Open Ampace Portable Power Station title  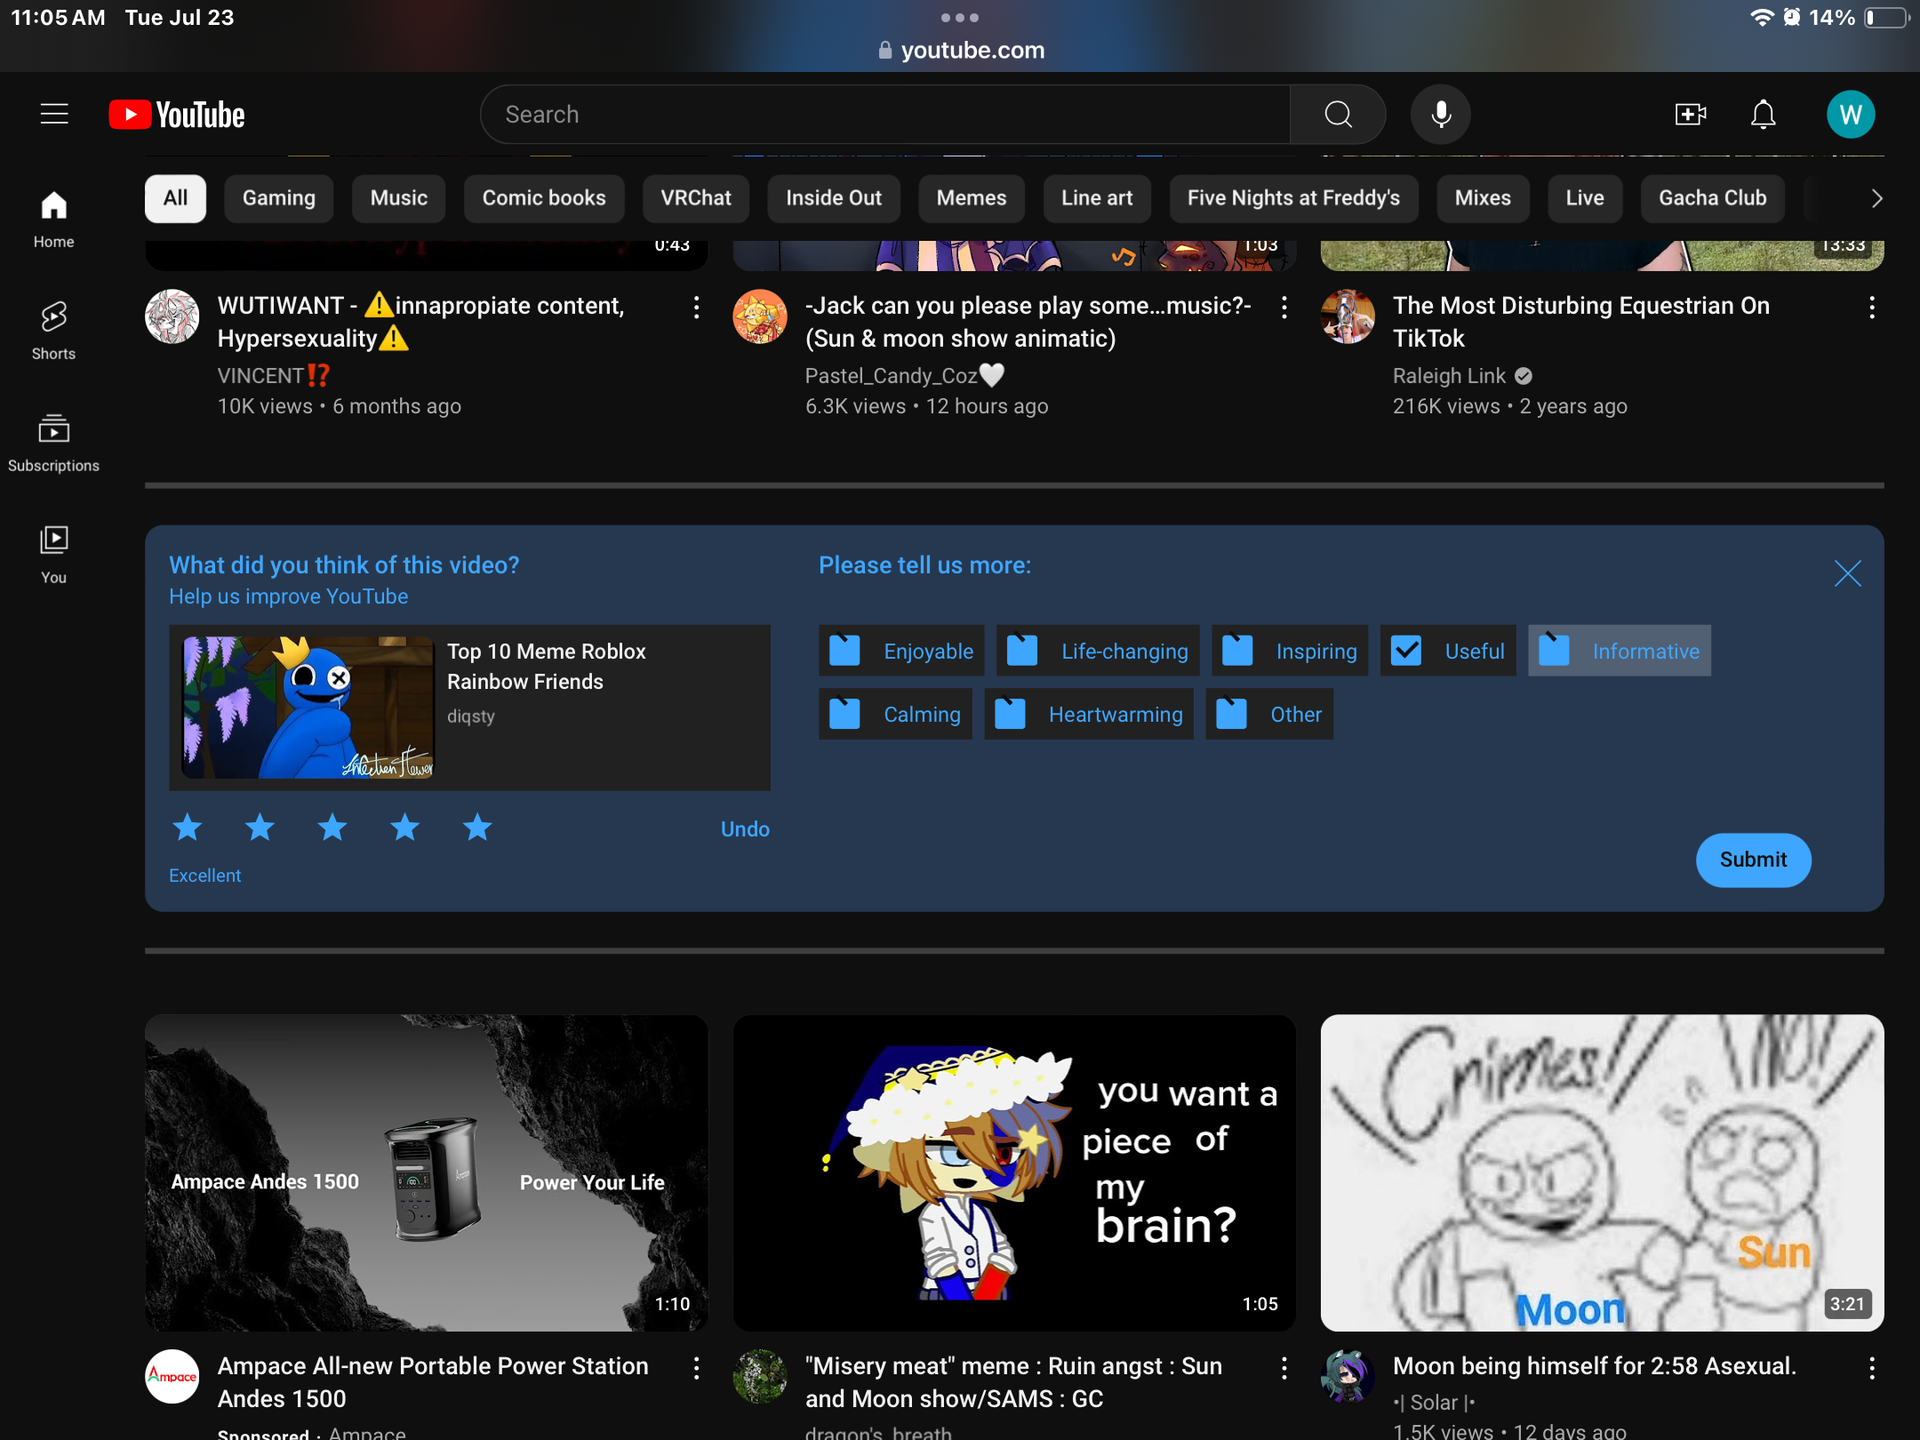point(433,1382)
